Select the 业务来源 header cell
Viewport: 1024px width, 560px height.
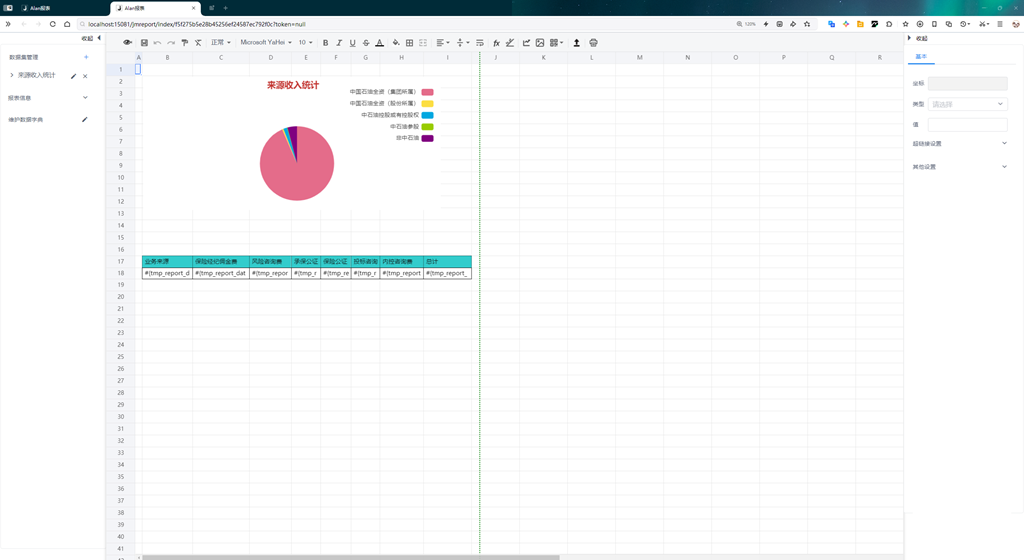pyautogui.click(x=167, y=261)
